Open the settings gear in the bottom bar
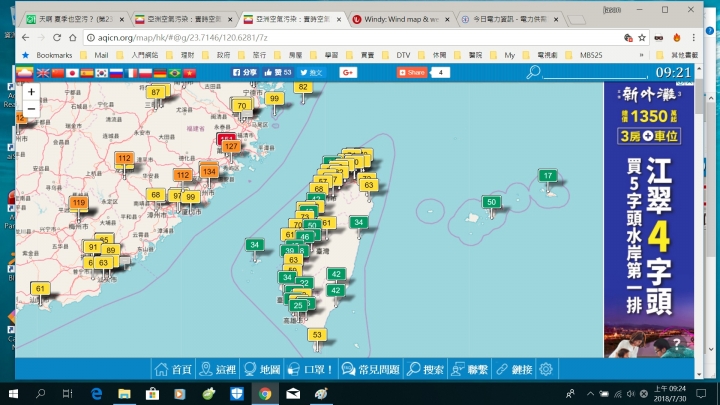The width and height of the screenshot is (720, 405). tap(546, 369)
